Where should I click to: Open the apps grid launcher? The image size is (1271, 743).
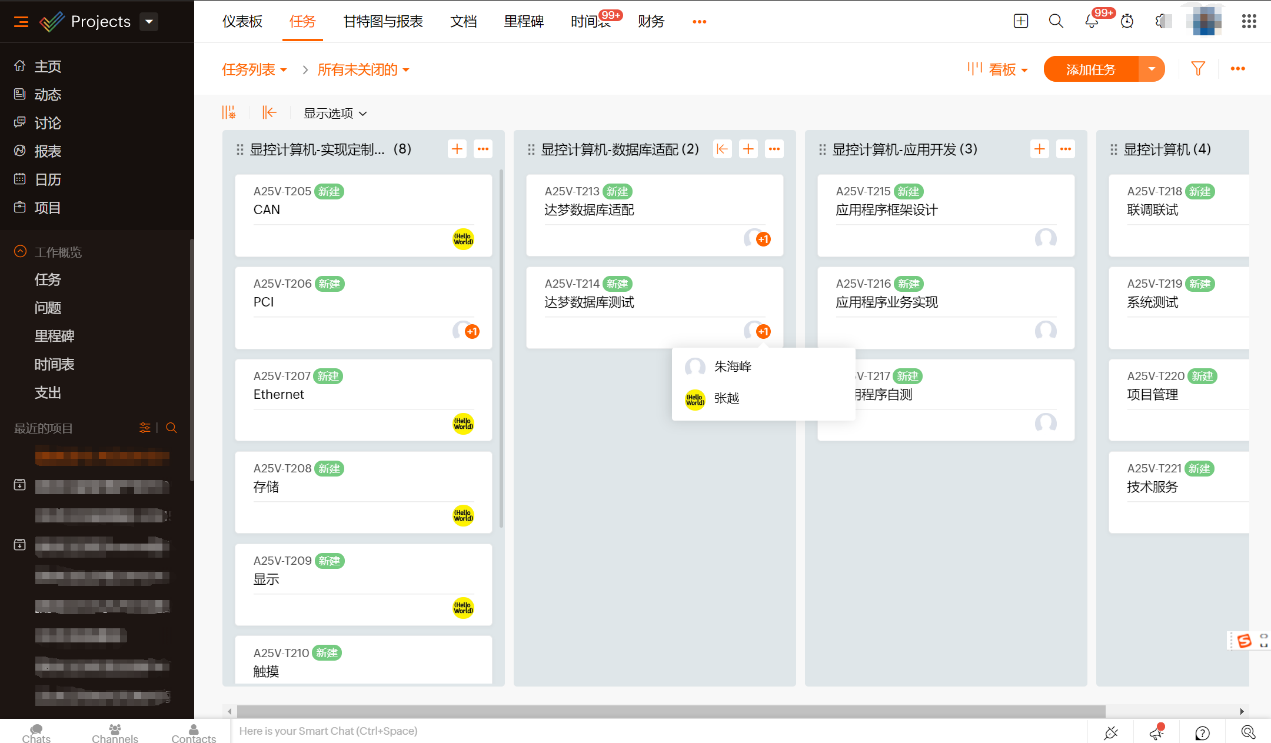click(1249, 21)
